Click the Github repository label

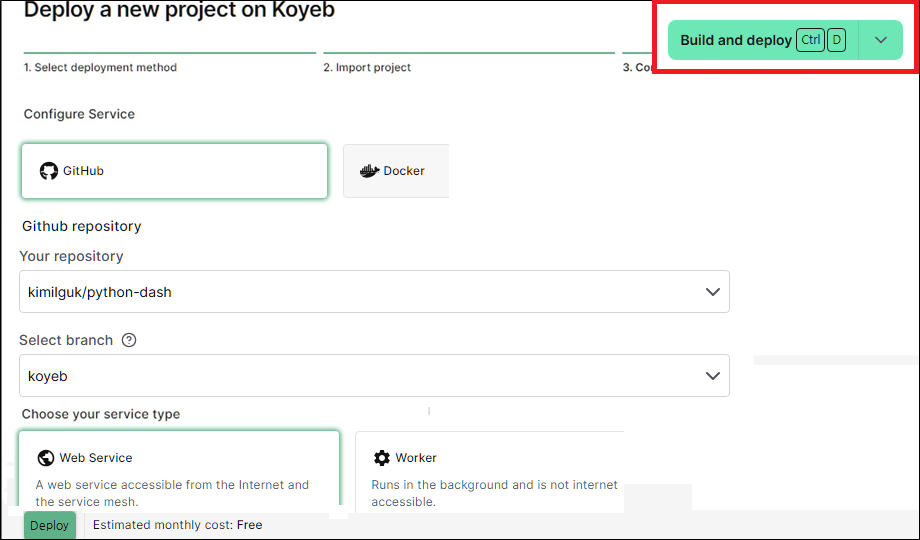pos(82,226)
